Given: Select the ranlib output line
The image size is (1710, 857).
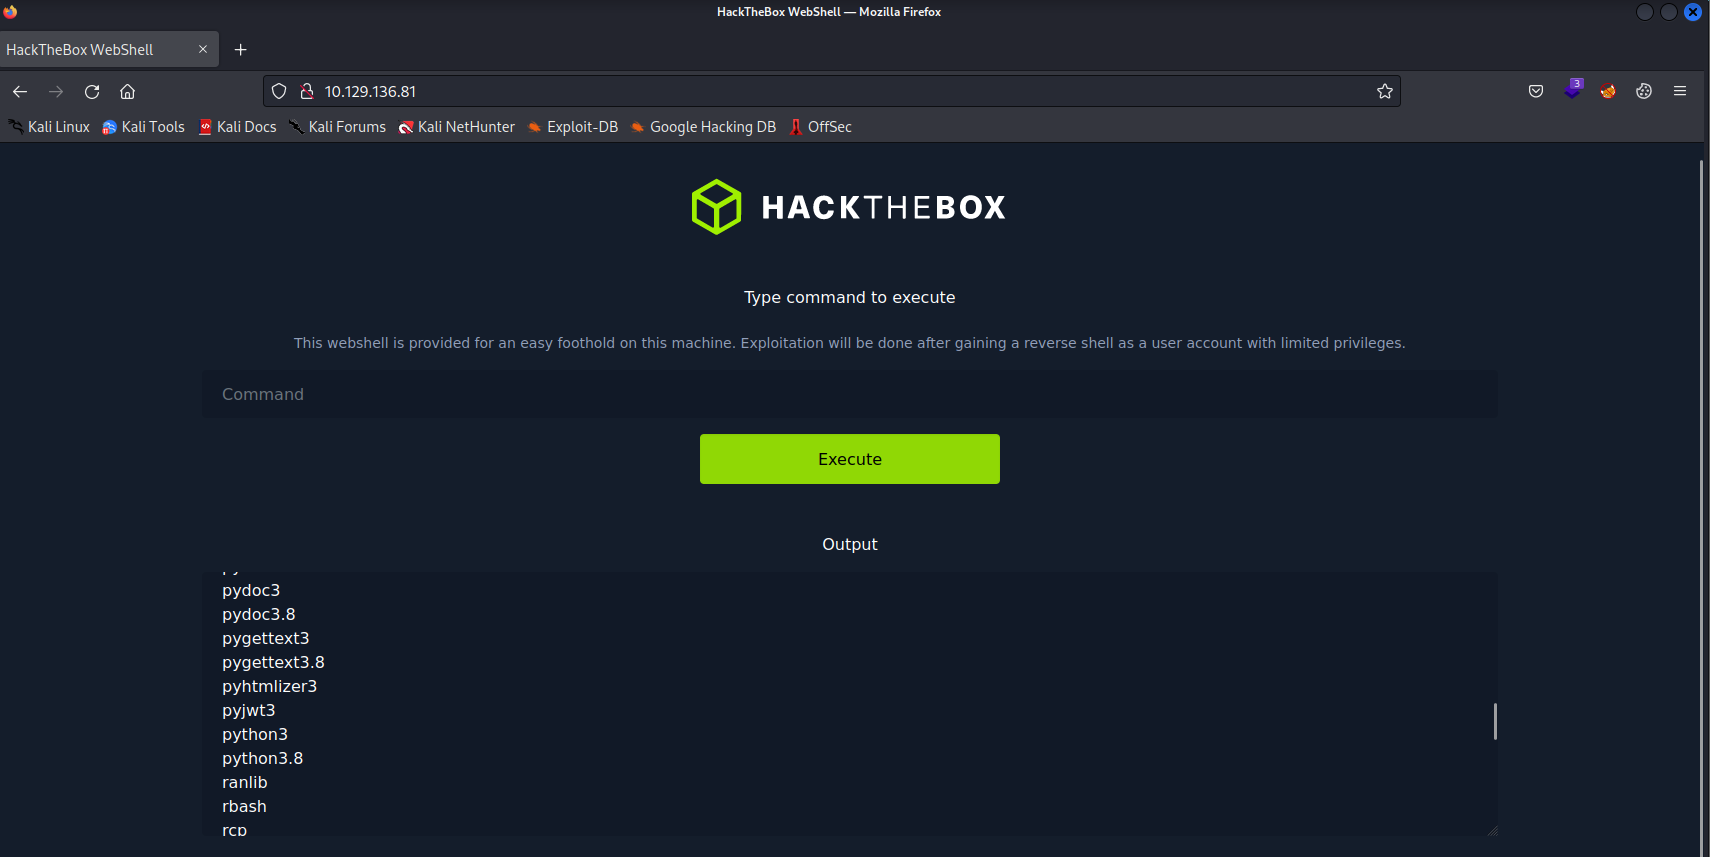Looking at the screenshot, I should click(x=245, y=782).
